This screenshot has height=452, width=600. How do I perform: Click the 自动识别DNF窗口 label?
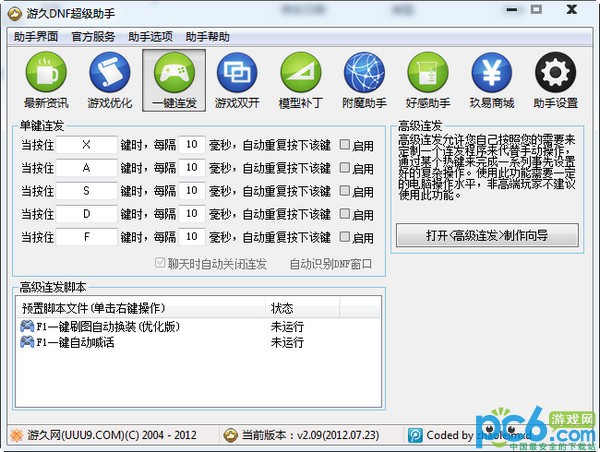pos(331,264)
